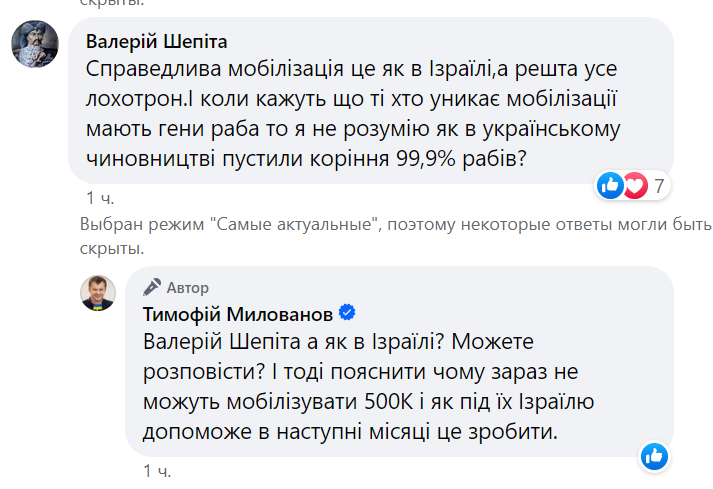Click the Like reaction on Милованов's reply
The height and width of the screenshot is (489, 713).
[x=654, y=456]
